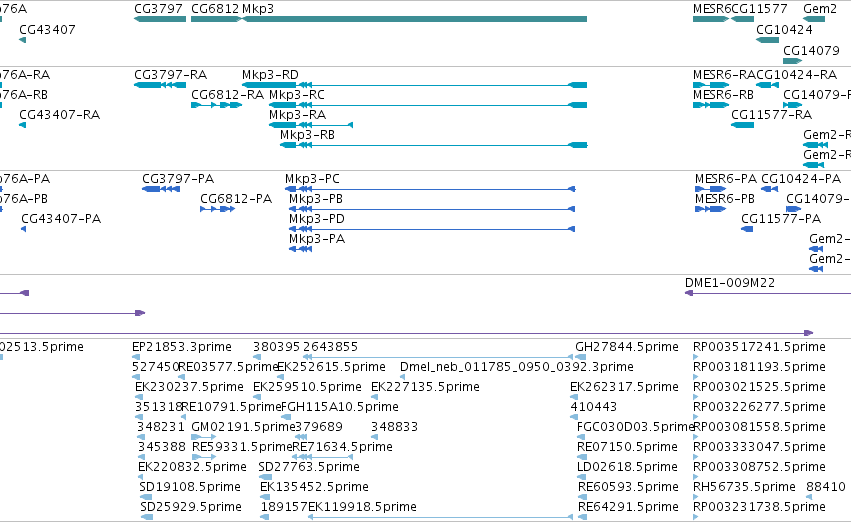Image resolution: width=851 pixels, height=522 pixels.
Task: Select the EK230237.5prime EST label
Action: (x=189, y=387)
